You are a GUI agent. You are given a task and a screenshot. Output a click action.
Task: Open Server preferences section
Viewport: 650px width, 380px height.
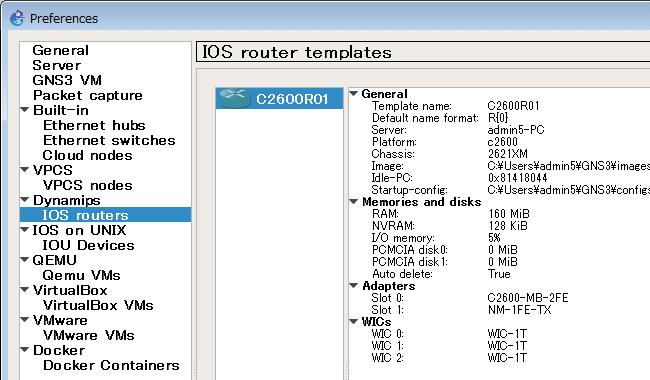pos(57,65)
